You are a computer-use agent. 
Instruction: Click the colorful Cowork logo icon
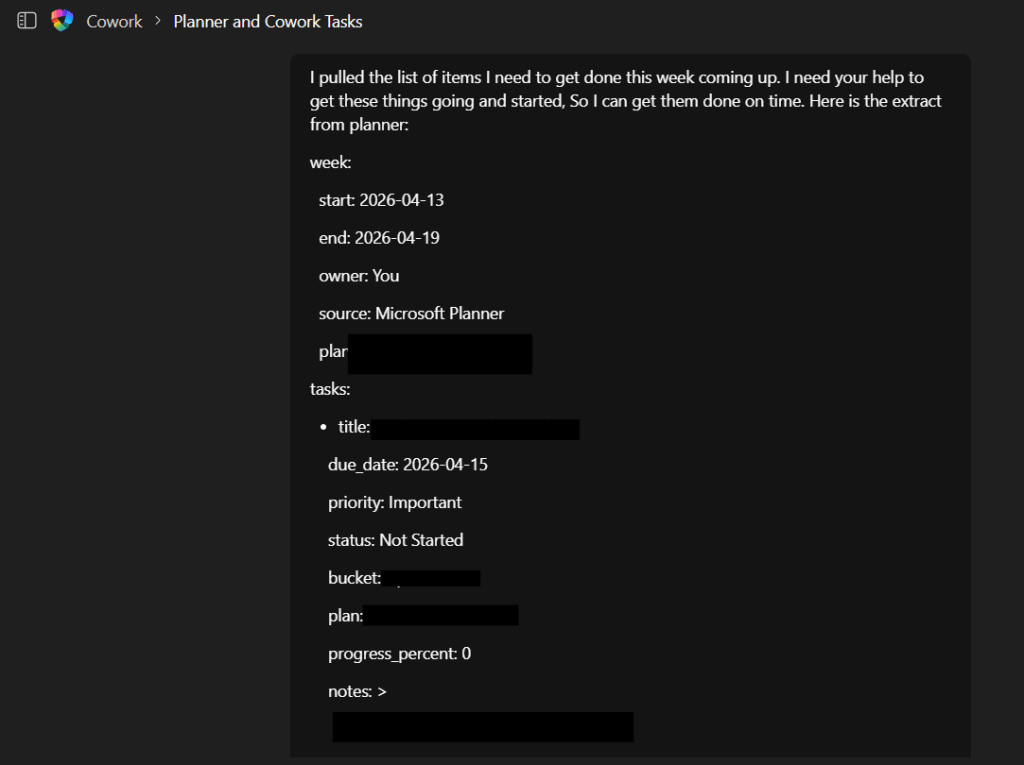(x=63, y=21)
